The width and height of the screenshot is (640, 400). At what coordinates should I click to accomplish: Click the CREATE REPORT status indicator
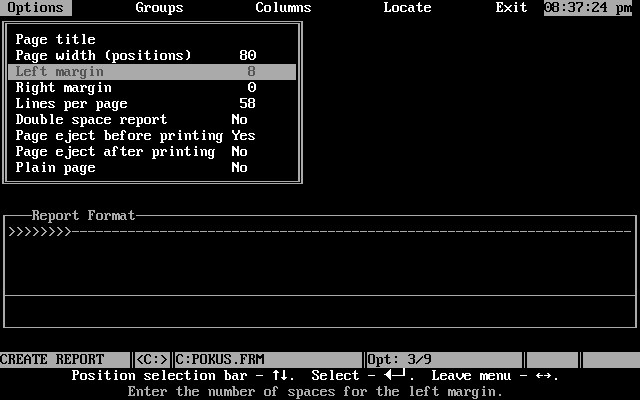click(x=52, y=360)
